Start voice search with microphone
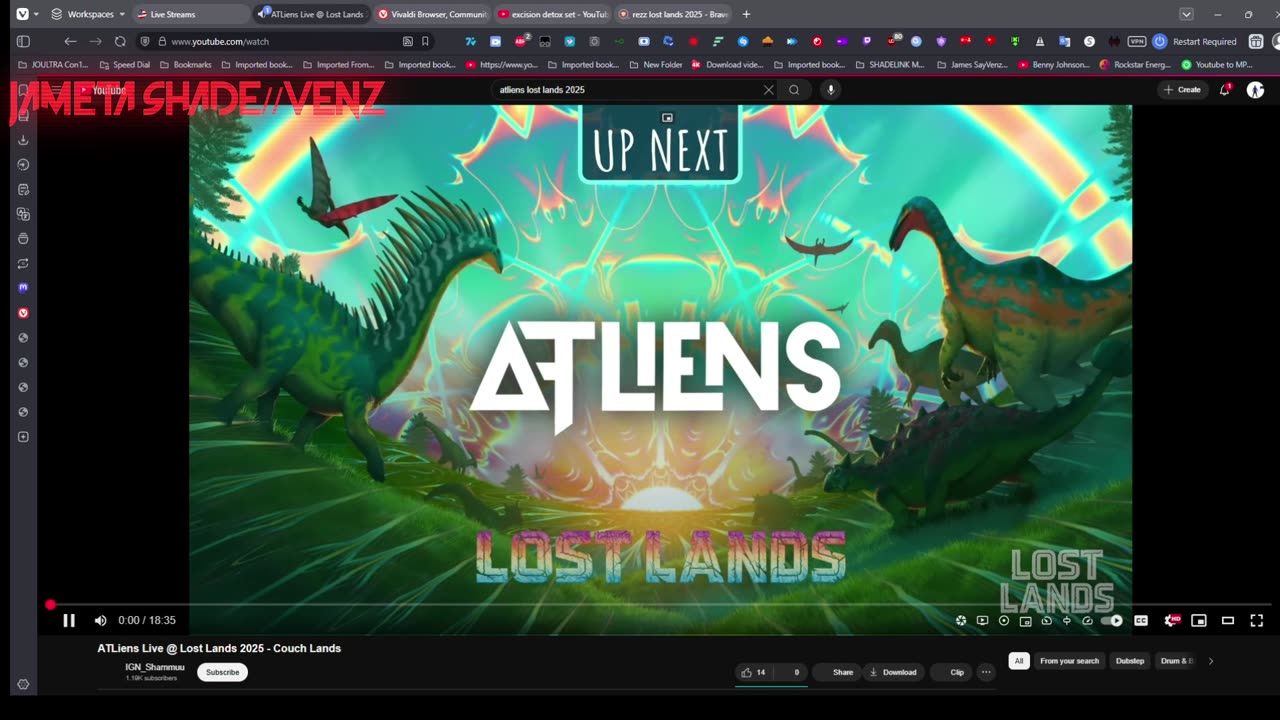 pyautogui.click(x=830, y=90)
